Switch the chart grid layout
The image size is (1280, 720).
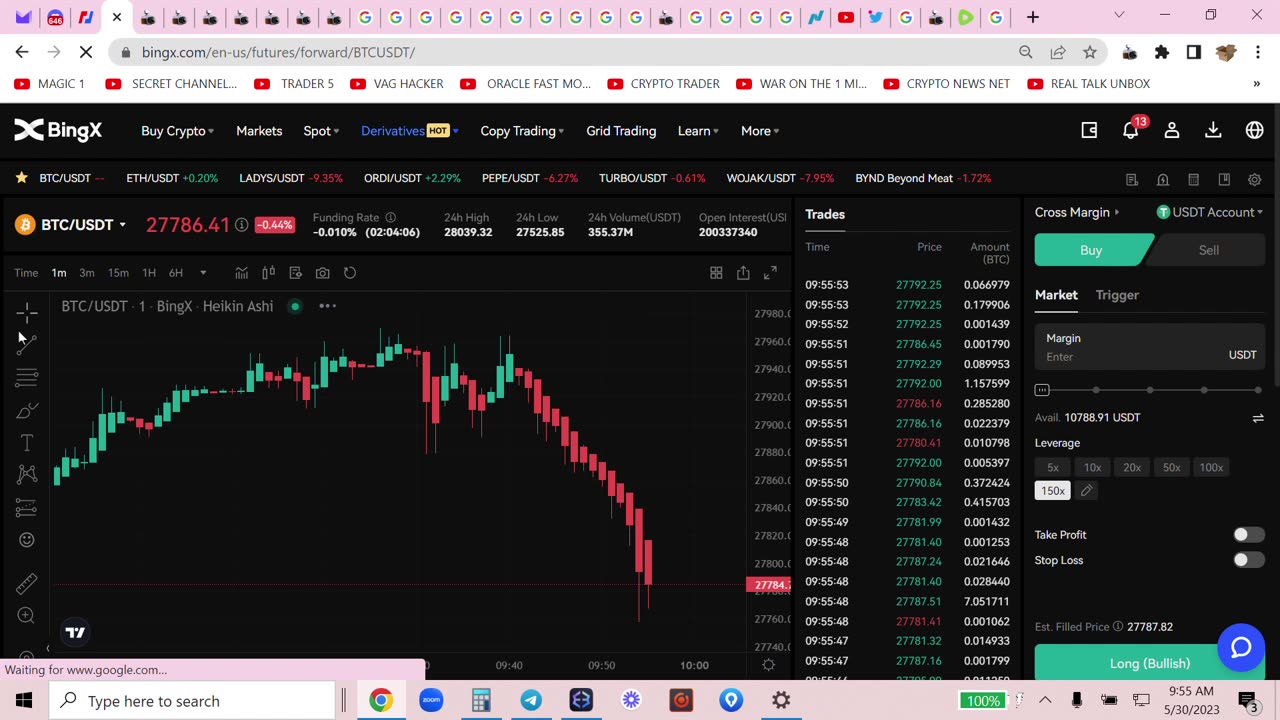click(716, 273)
